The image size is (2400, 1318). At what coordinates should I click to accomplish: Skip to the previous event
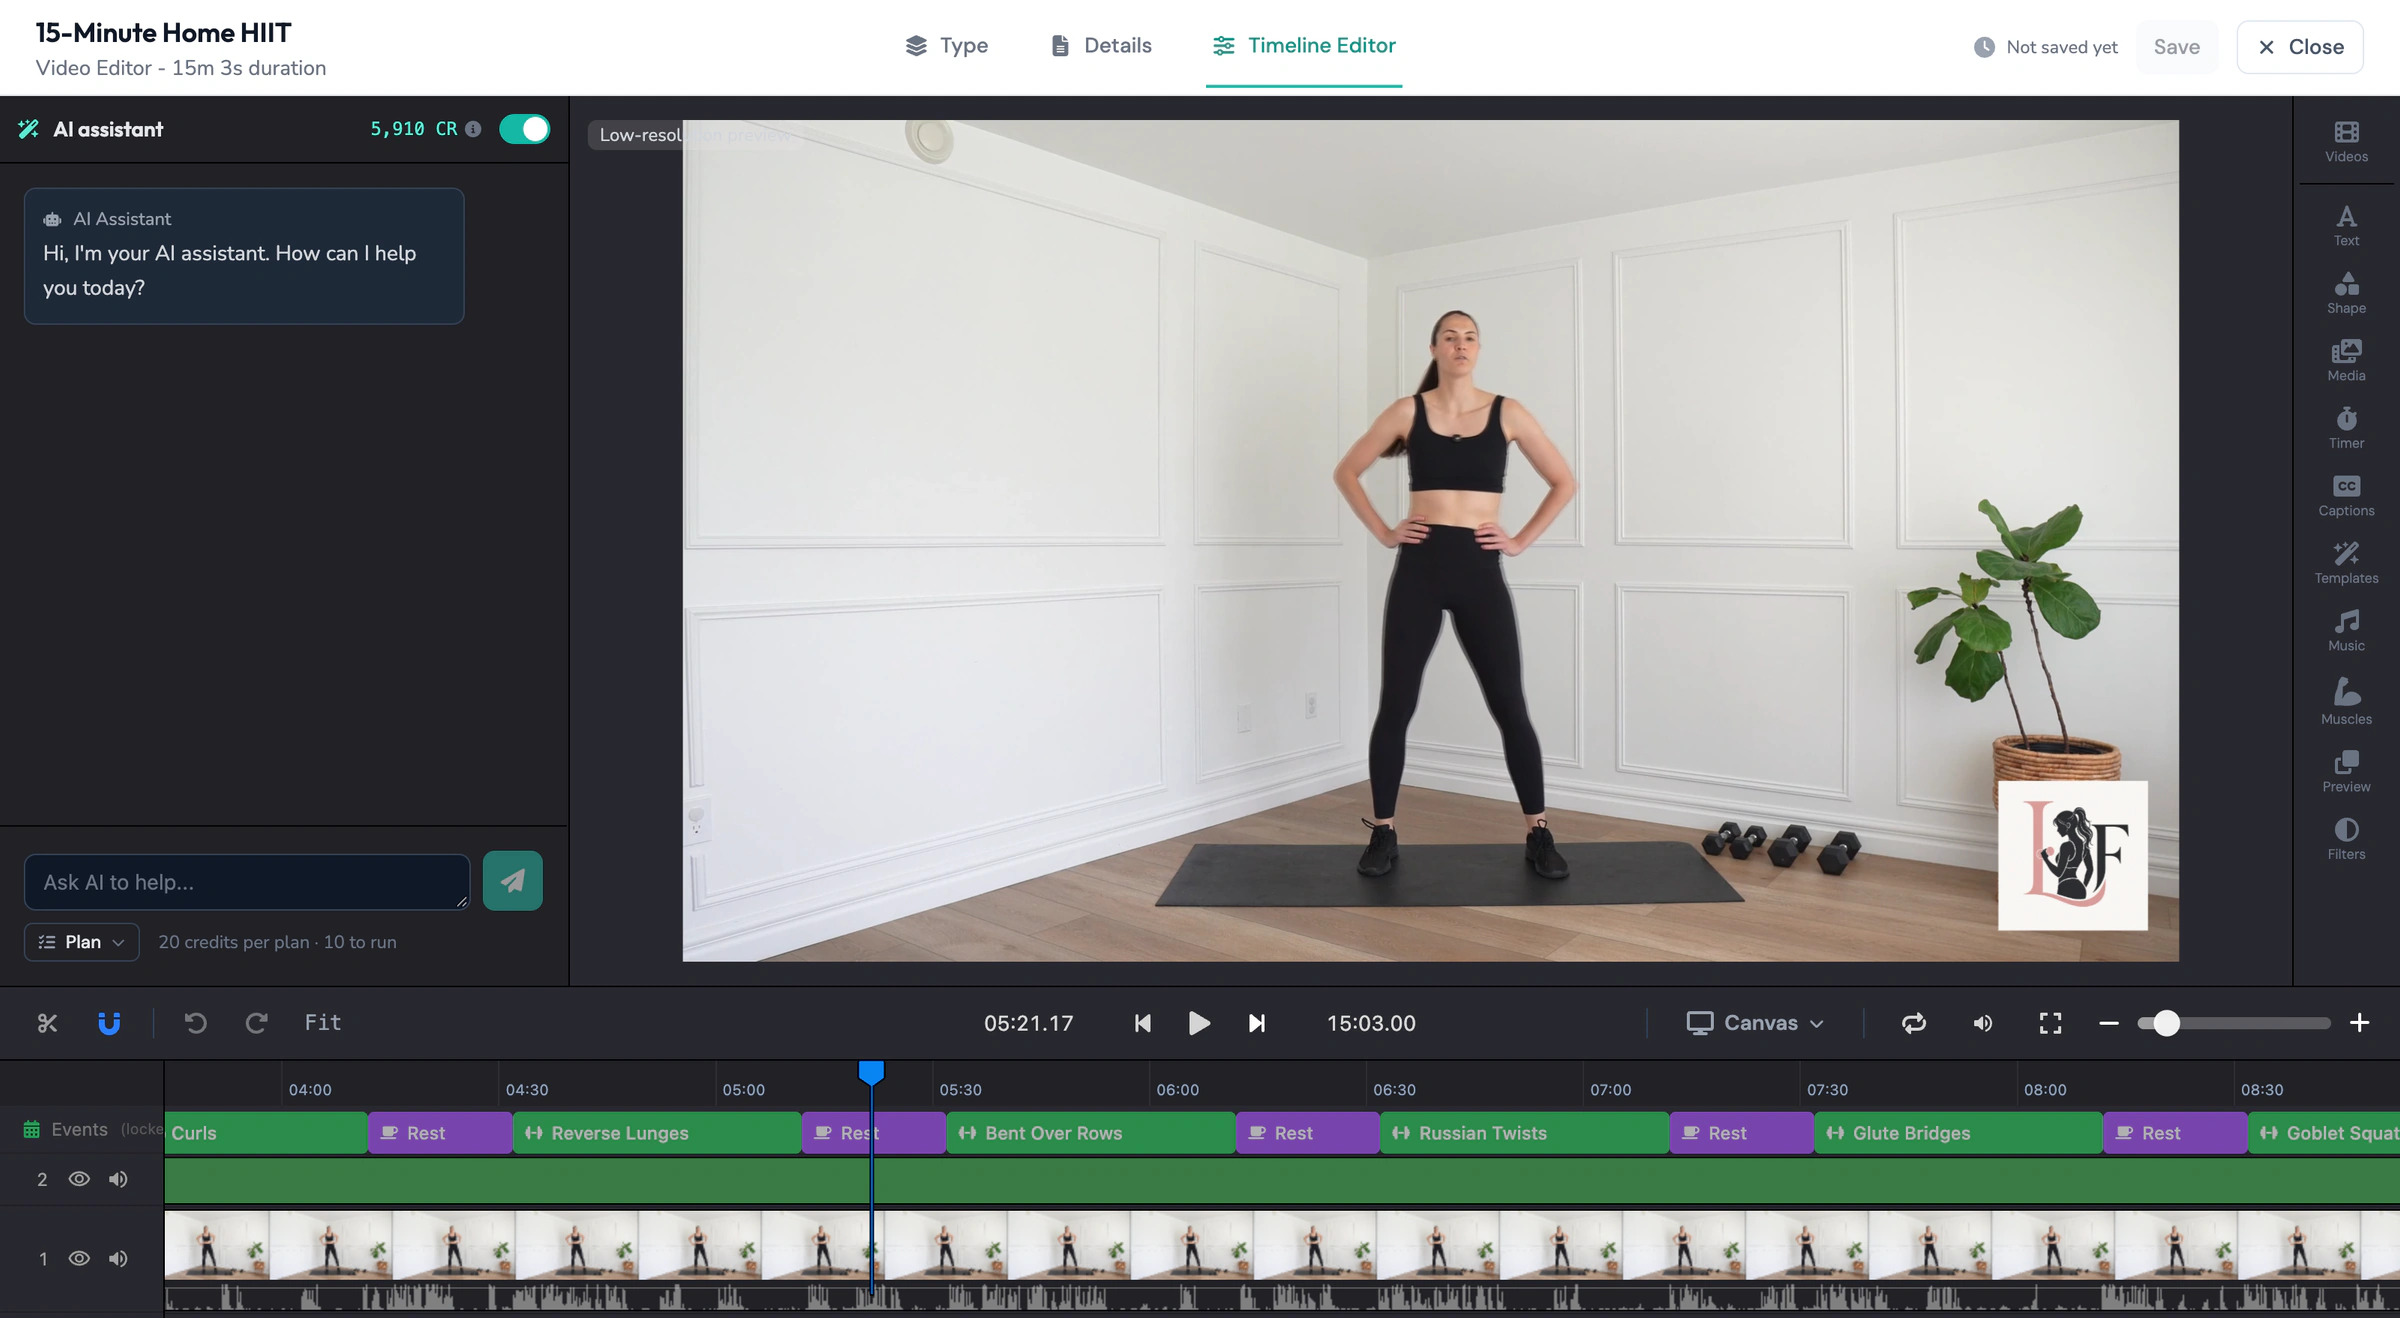coord(1142,1023)
